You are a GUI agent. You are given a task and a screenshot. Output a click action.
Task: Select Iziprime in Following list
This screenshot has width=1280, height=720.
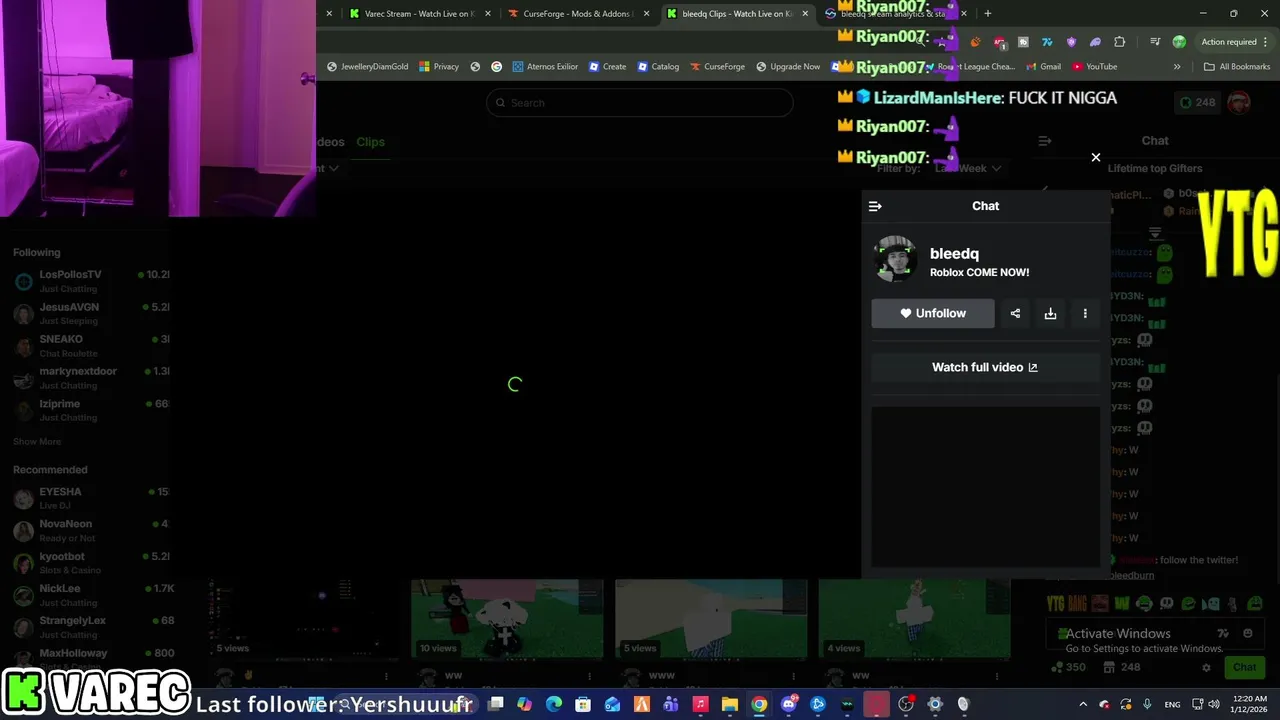click(92, 409)
